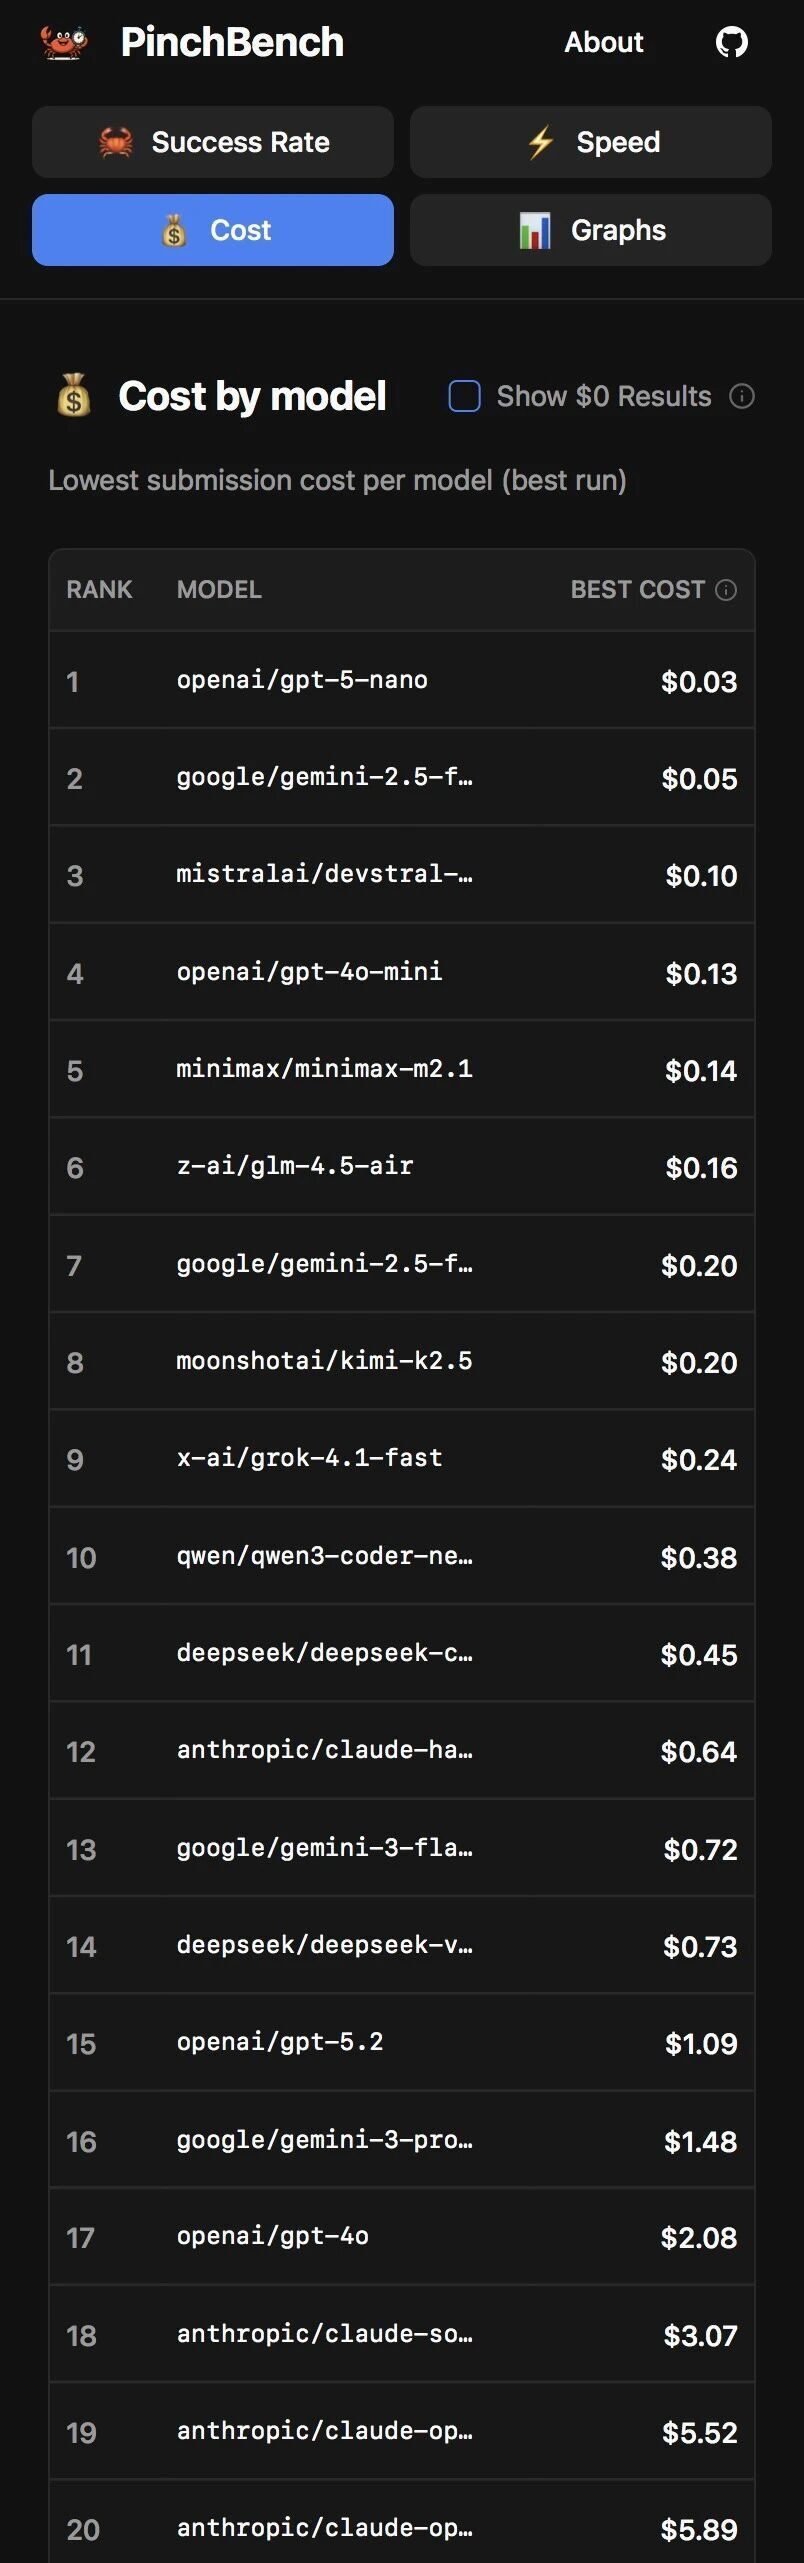Screen dimensions: 804x2563
Task: Select the x-ai/grok-4.1-fast model
Action: click(x=309, y=1458)
